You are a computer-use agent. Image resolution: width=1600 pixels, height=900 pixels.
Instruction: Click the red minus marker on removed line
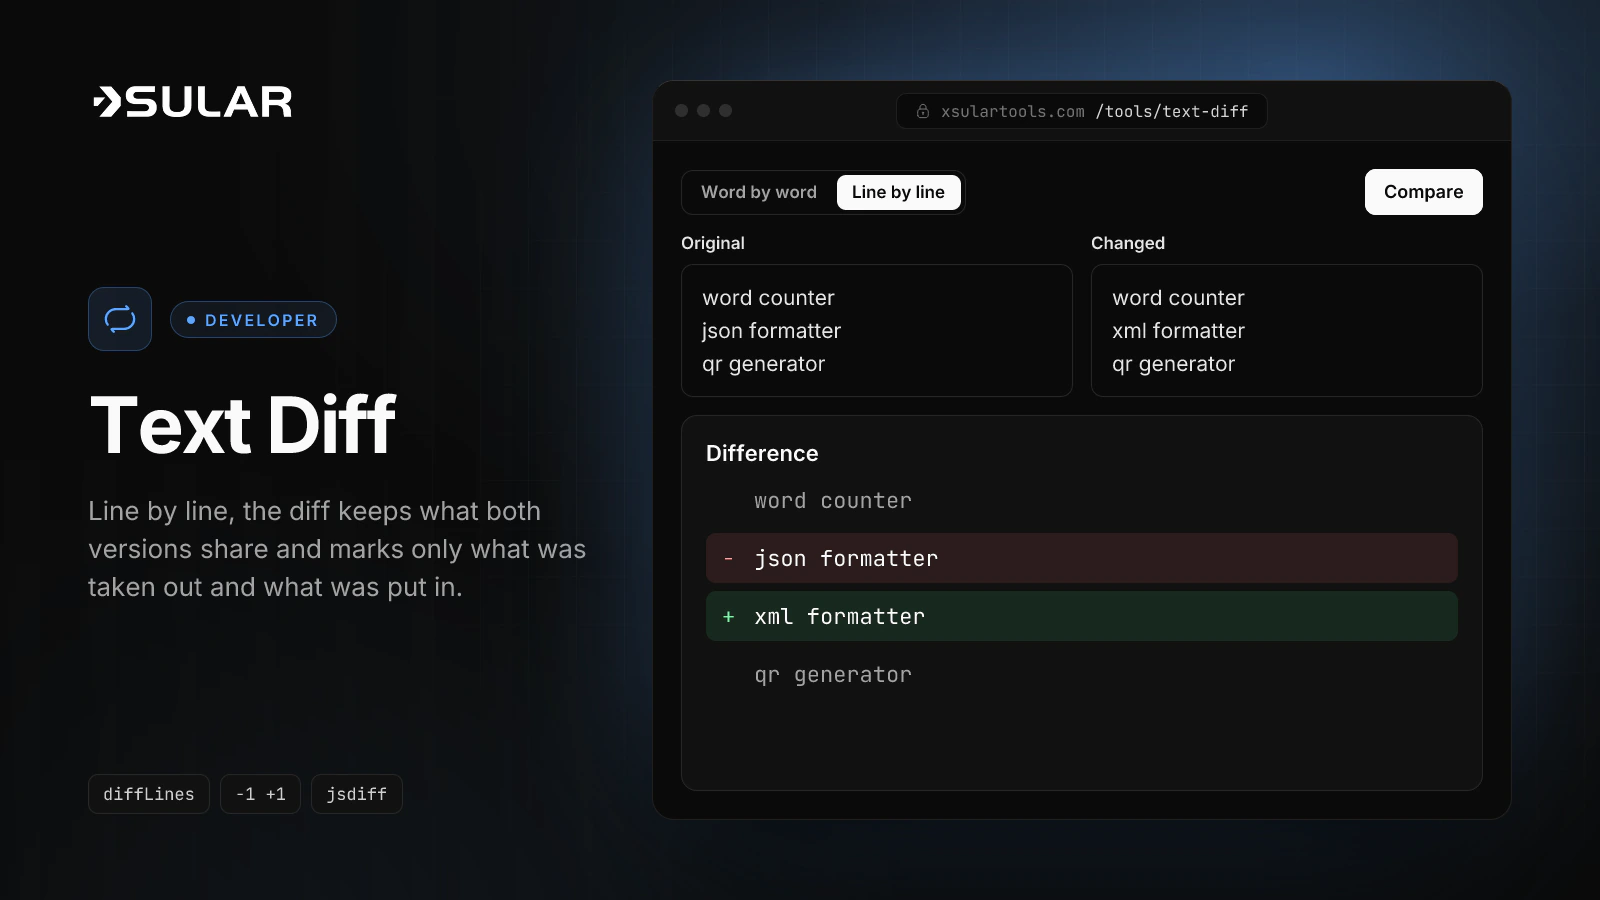728,558
